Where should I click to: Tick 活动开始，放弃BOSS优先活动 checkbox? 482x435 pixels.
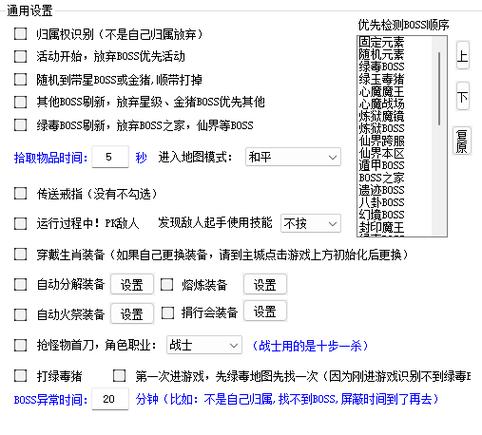[x=20, y=56]
